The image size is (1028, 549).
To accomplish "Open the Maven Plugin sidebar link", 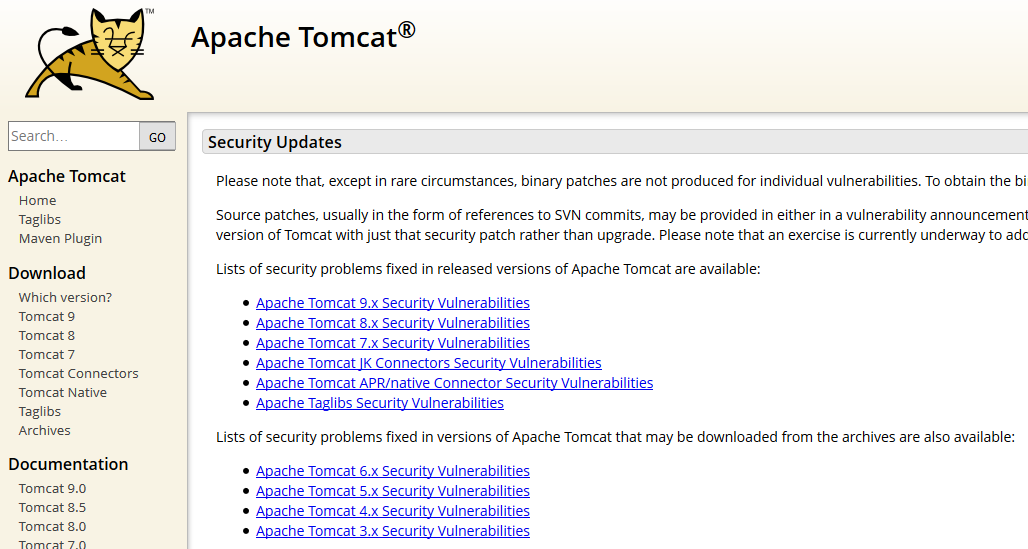I will 60,238.
